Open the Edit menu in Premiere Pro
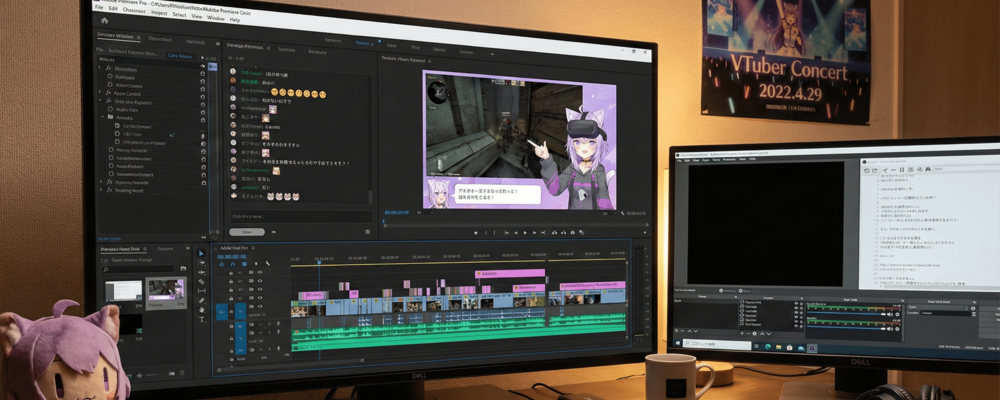This screenshot has width=1000, height=400. (114, 8)
